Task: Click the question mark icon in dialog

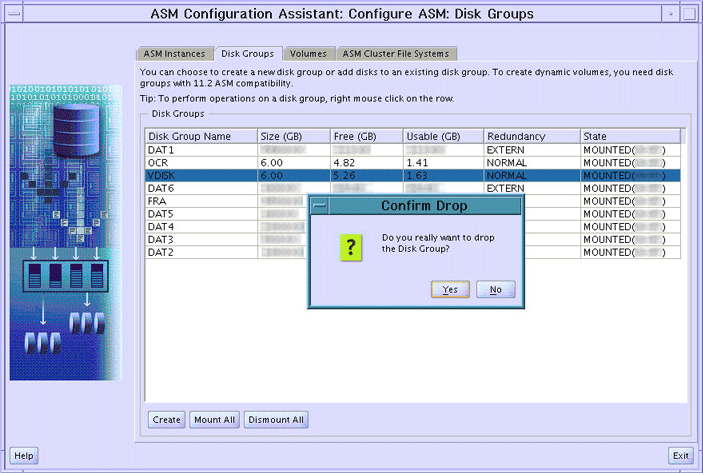Action: (351, 247)
